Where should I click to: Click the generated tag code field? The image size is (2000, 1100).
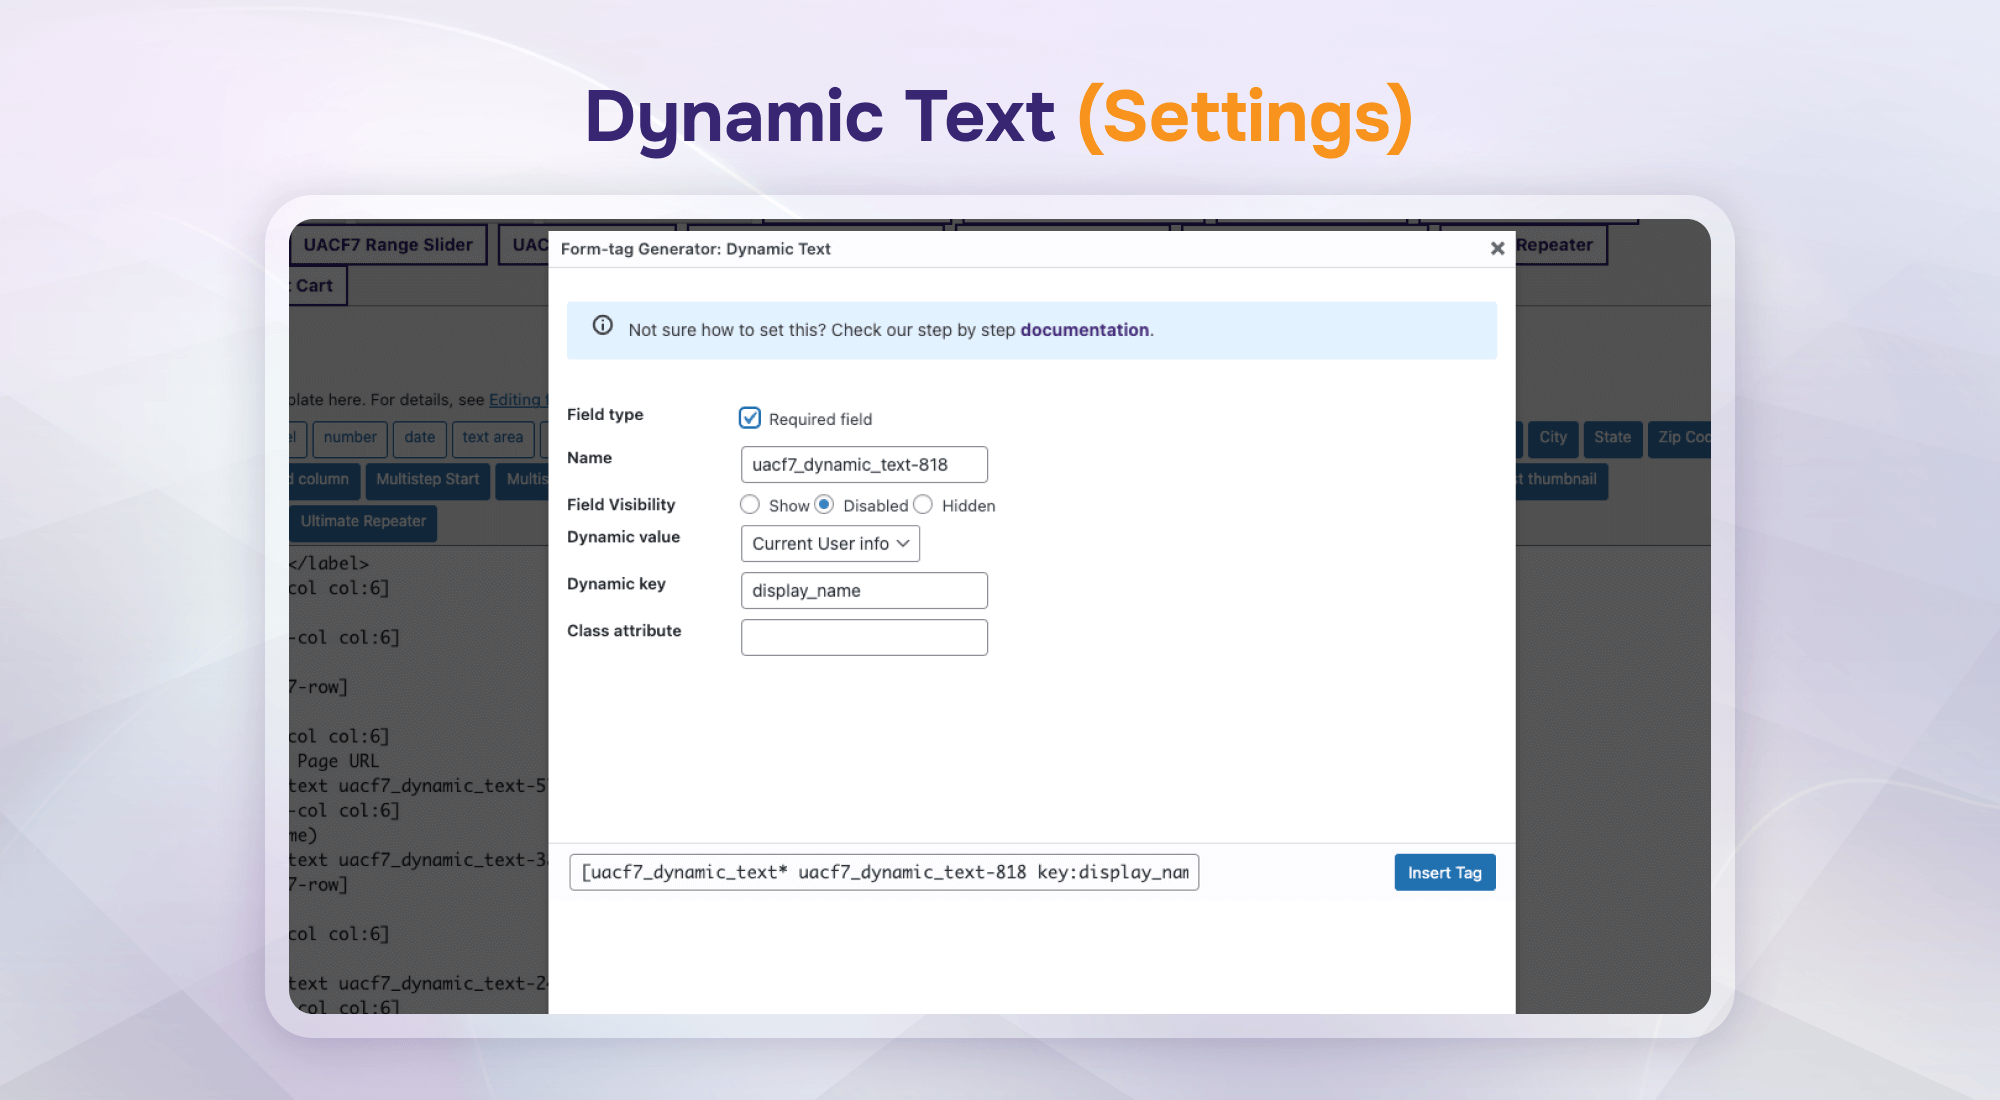884,872
